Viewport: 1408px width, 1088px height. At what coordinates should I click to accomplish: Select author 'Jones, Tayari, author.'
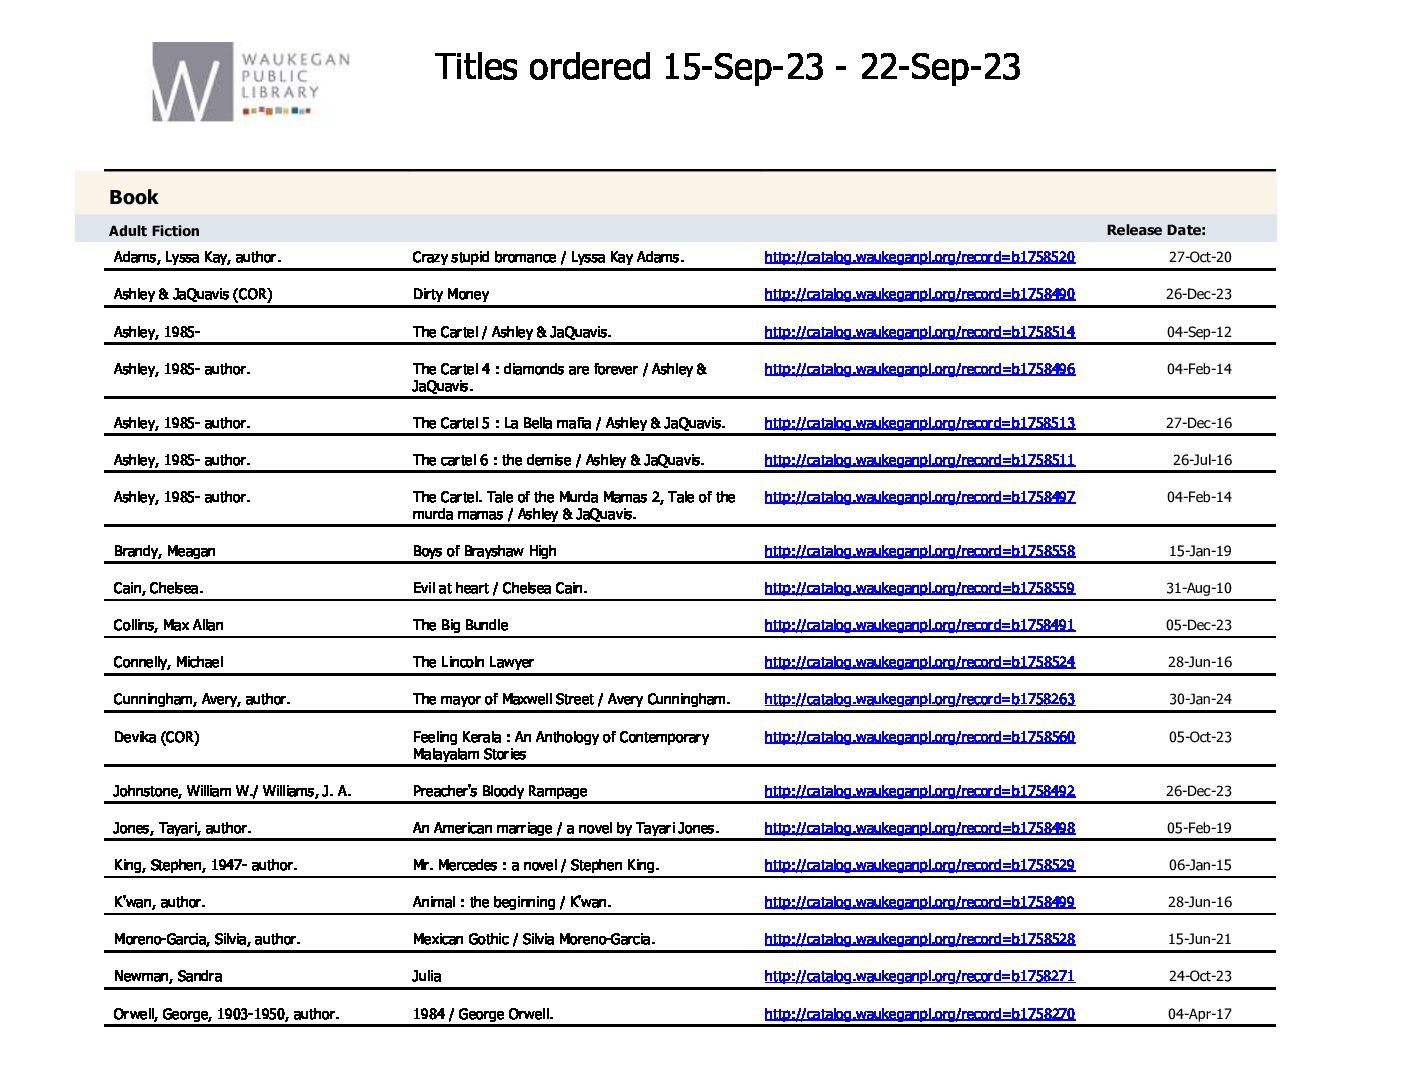pos(182,828)
